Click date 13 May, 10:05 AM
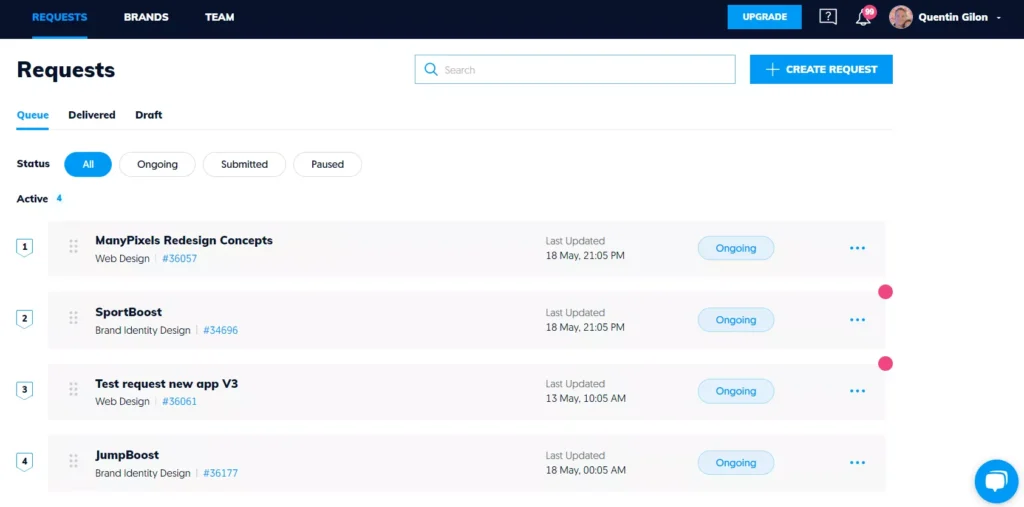The width and height of the screenshot is (1024, 507). (x=586, y=399)
